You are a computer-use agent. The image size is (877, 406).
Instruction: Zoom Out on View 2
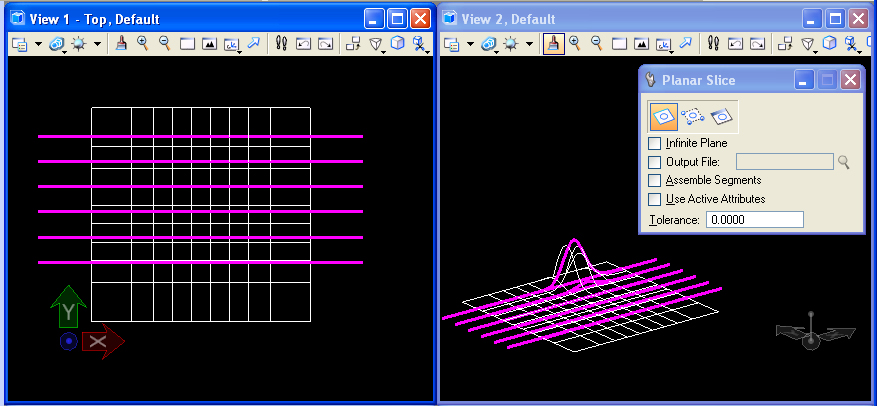[x=596, y=44]
